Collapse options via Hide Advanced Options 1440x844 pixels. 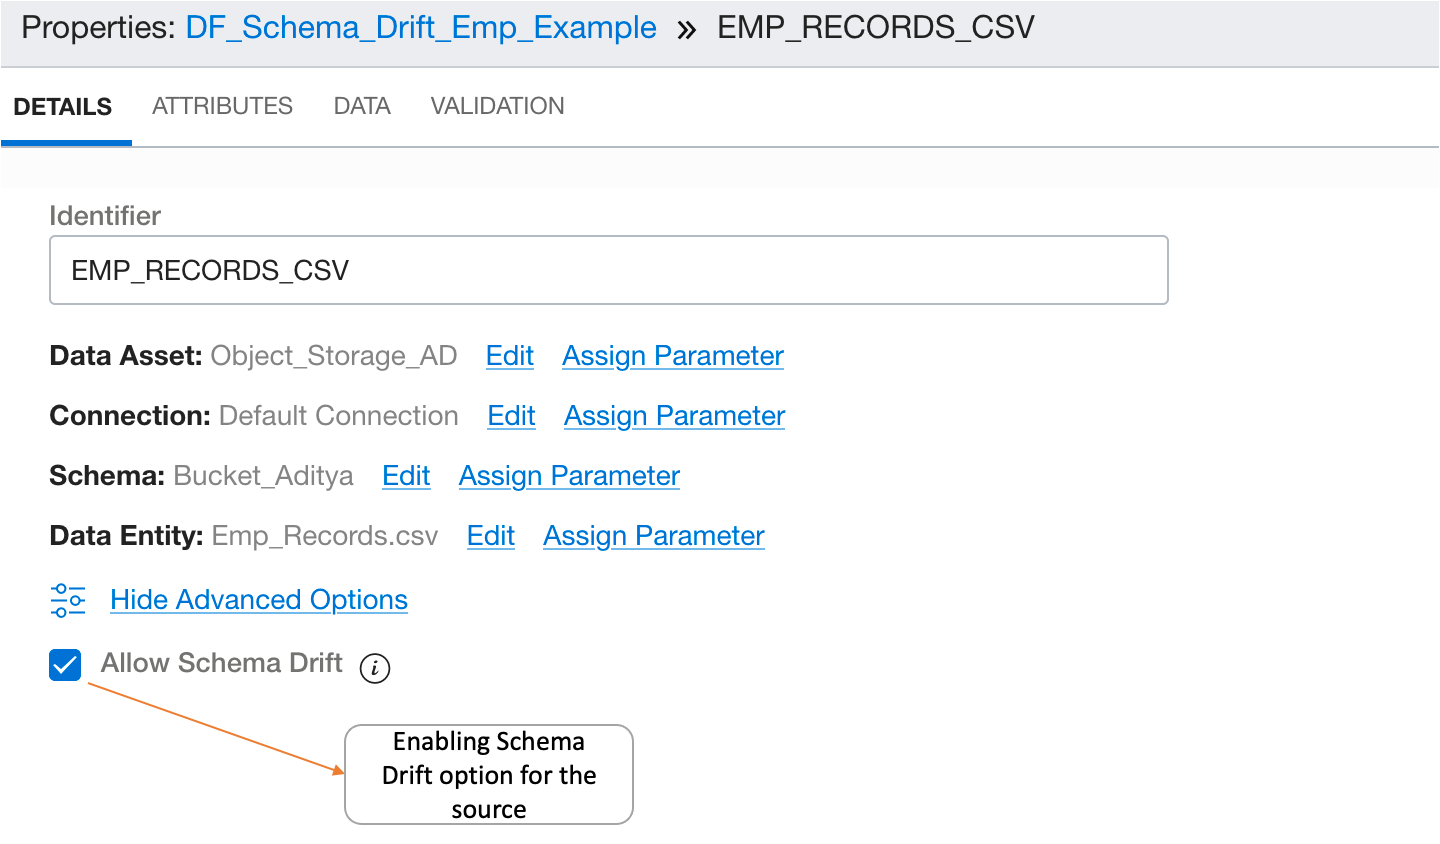[258, 600]
